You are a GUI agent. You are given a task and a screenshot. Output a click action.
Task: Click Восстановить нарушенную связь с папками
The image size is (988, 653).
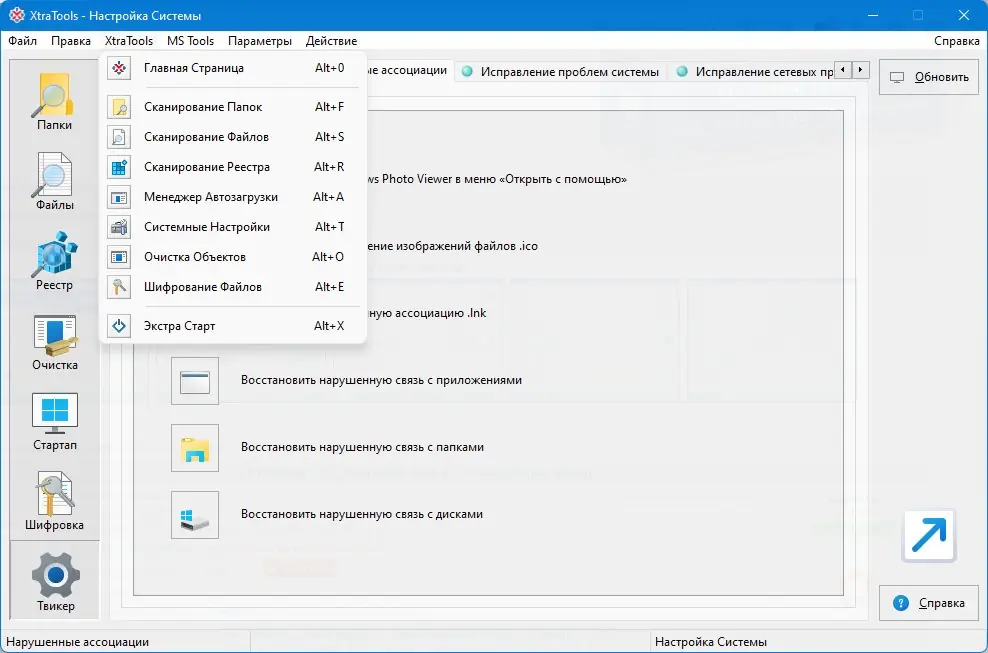pos(362,447)
